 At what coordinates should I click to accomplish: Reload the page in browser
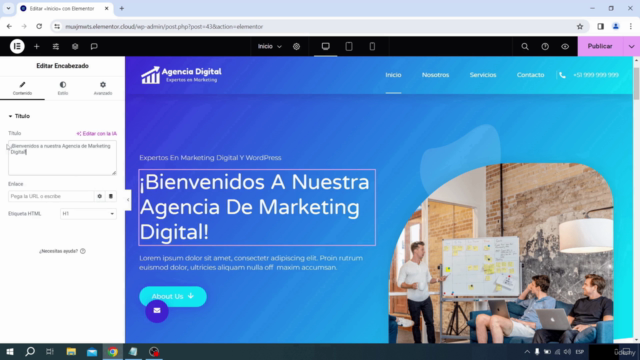(x=39, y=27)
